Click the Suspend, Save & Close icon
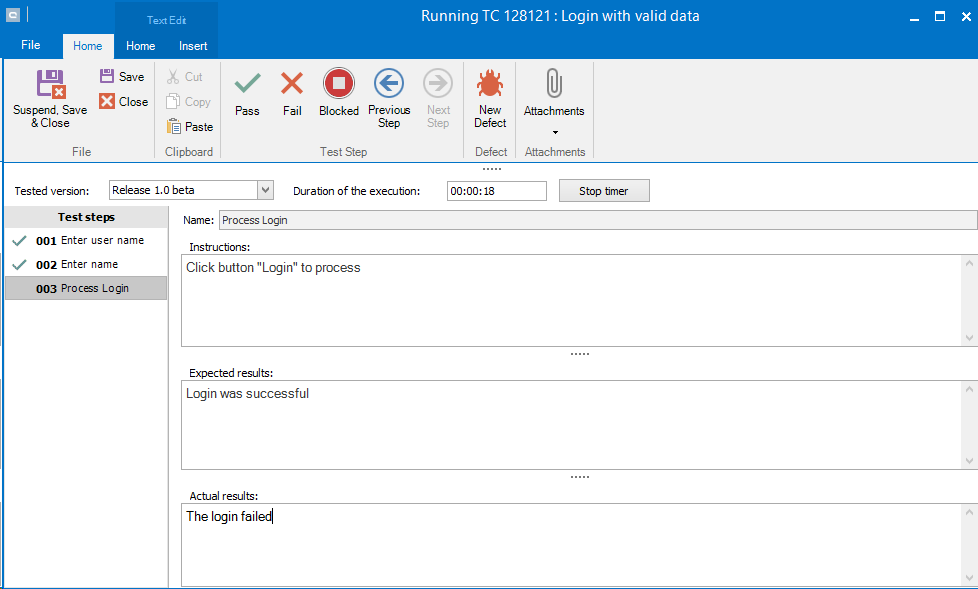This screenshot has height=589, width=978. pyautogui.click(x=49, y=85)
